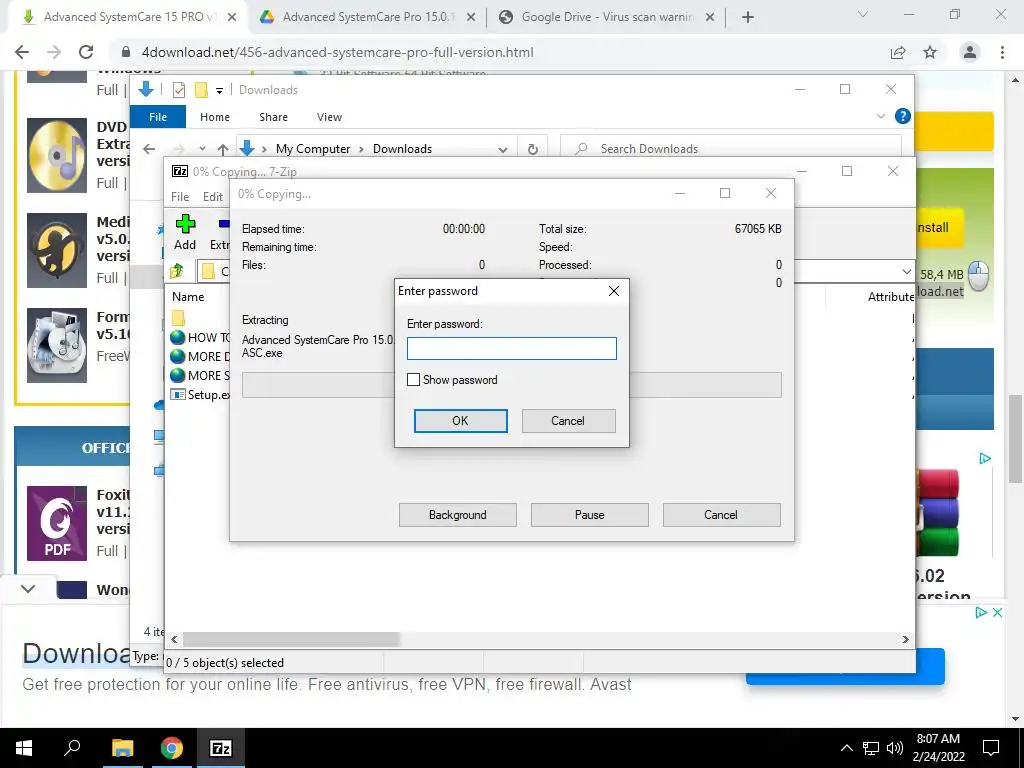Screen dimensions: 1024x768
Task: Open Chrome tab search chevron
Action: (863, 14)
